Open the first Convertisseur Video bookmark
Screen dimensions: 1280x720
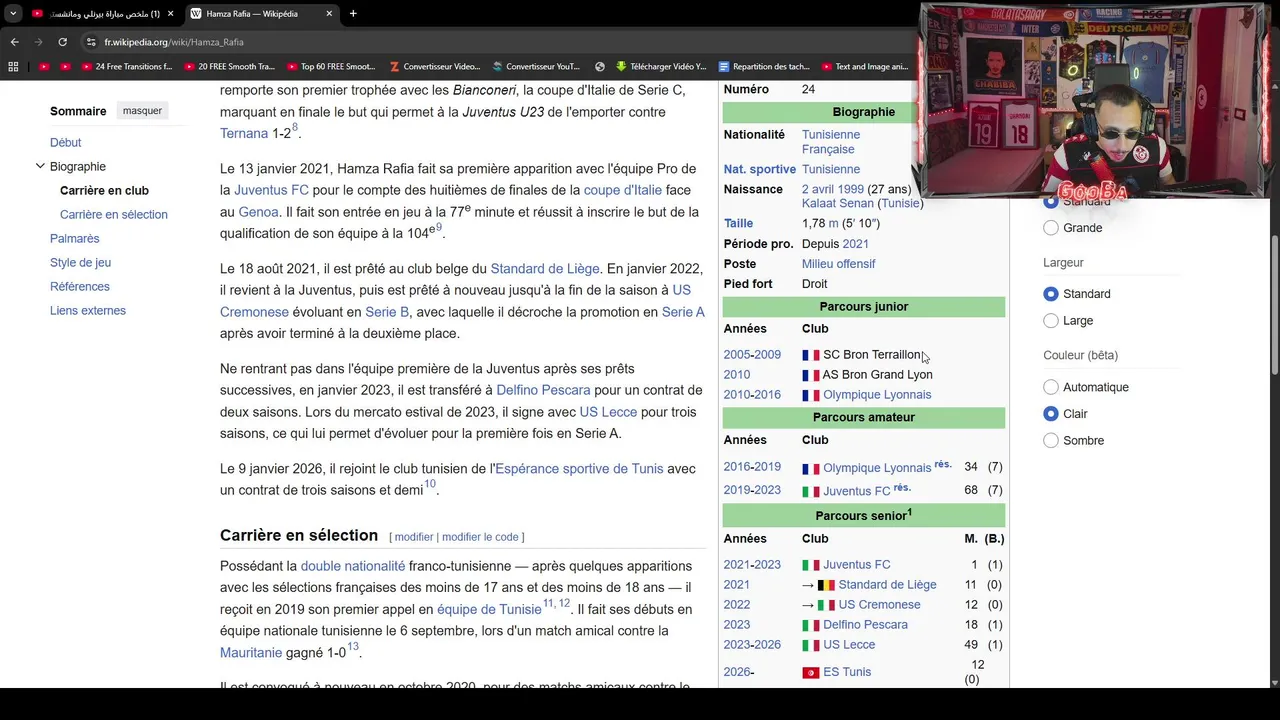tap(435, 67)
